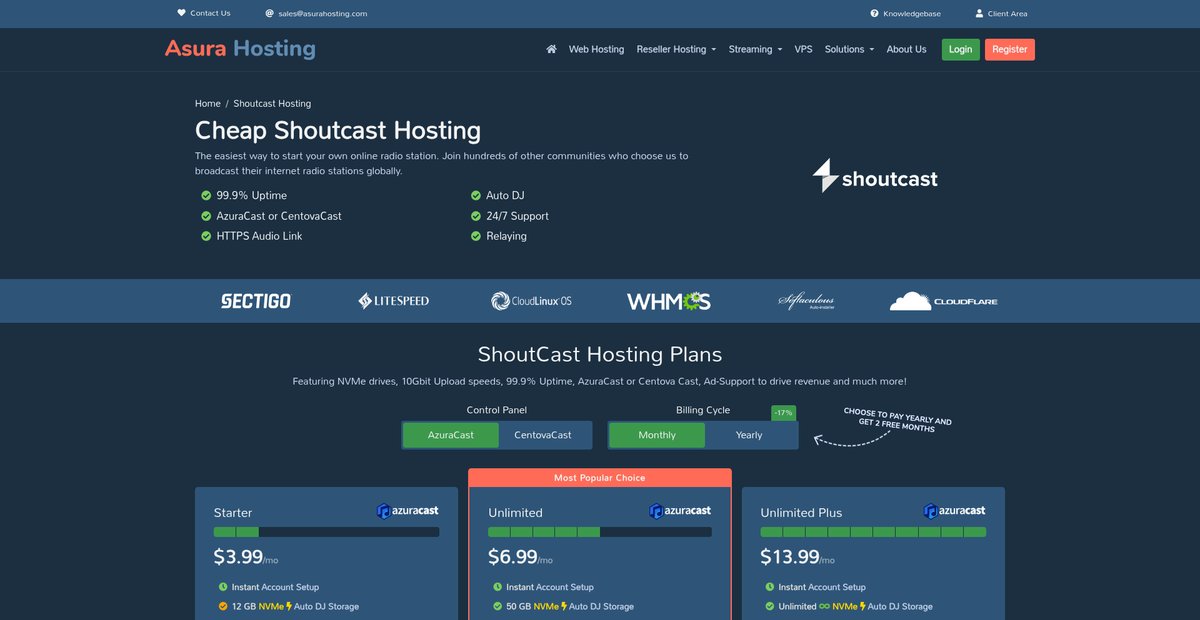Click the AzuraCast logo on Unlimited plan
This screenshot has width=1200, height=620.
pyautogui.click(x=680, y=511)
